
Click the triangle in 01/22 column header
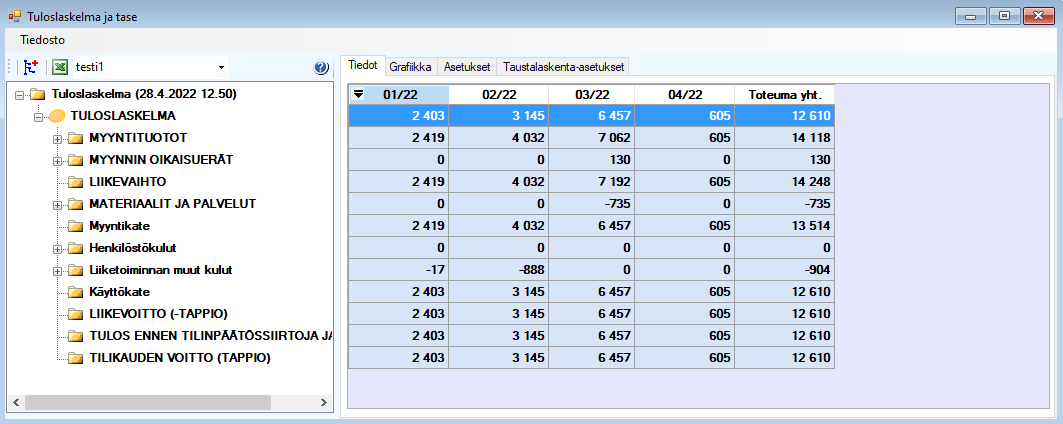pos(359,94)
